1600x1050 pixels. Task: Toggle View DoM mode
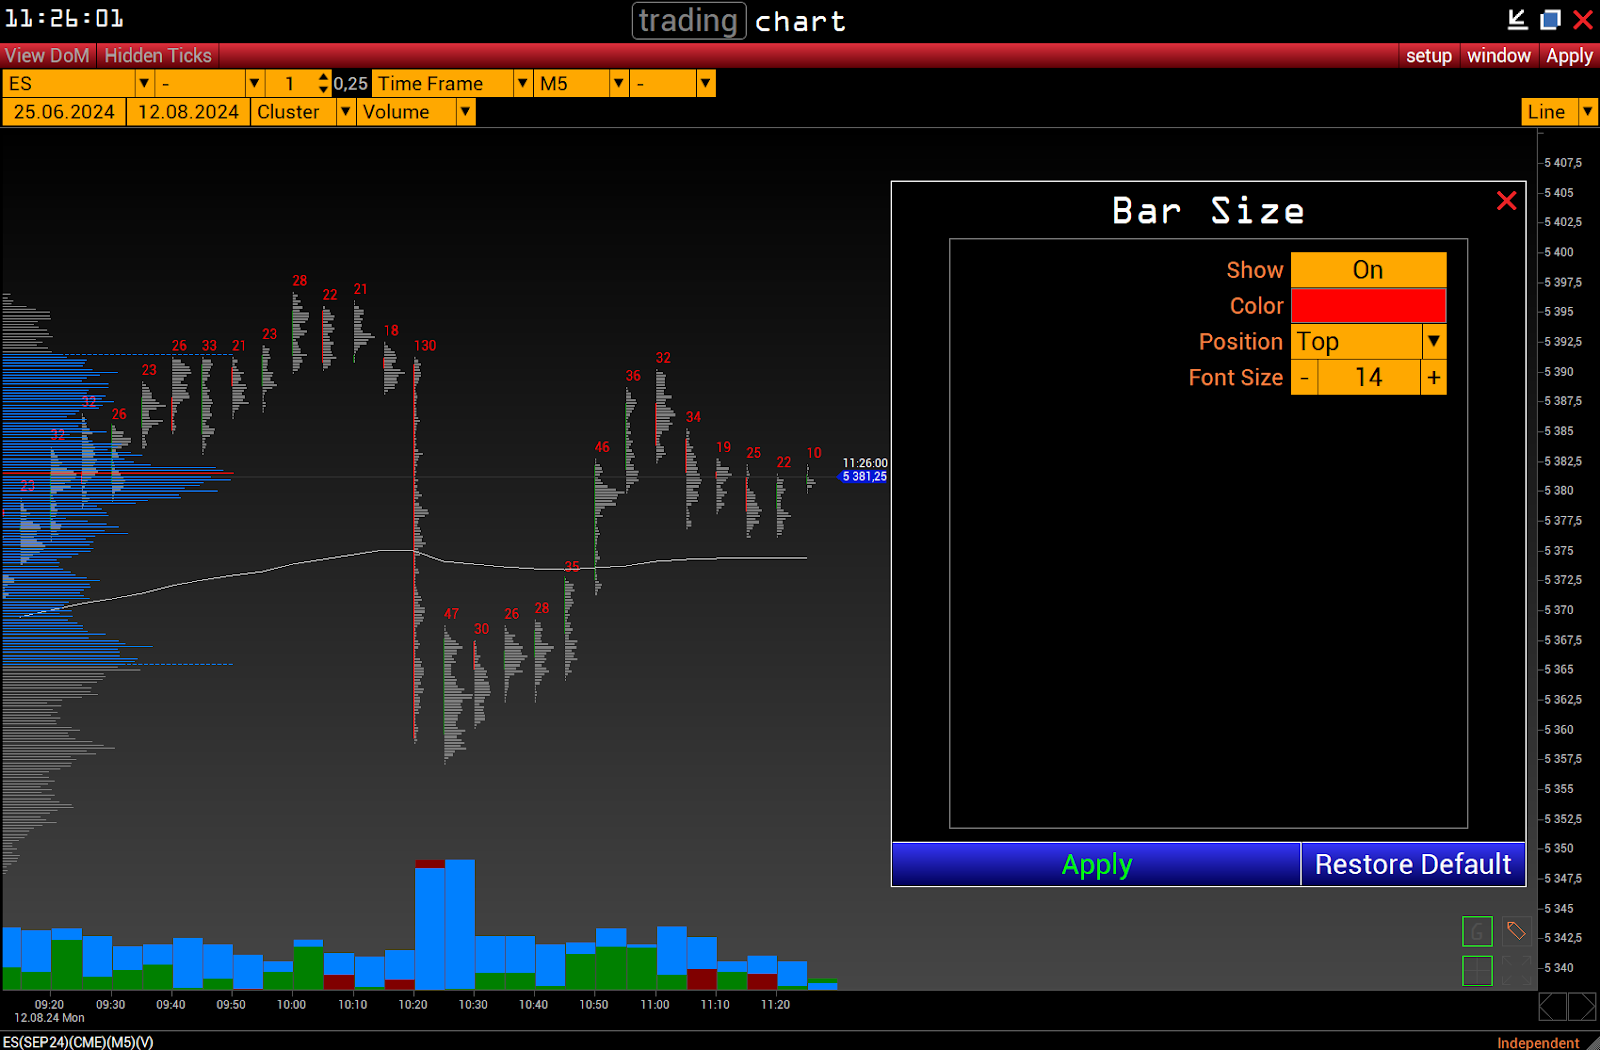tap(47, 56)
